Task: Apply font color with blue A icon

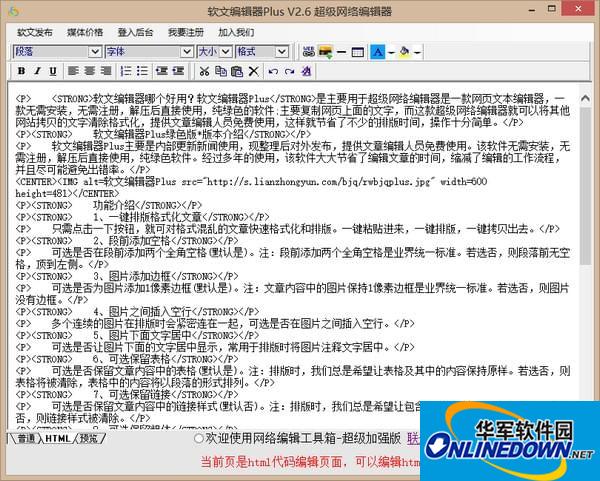Action: (x=378, y=52)
